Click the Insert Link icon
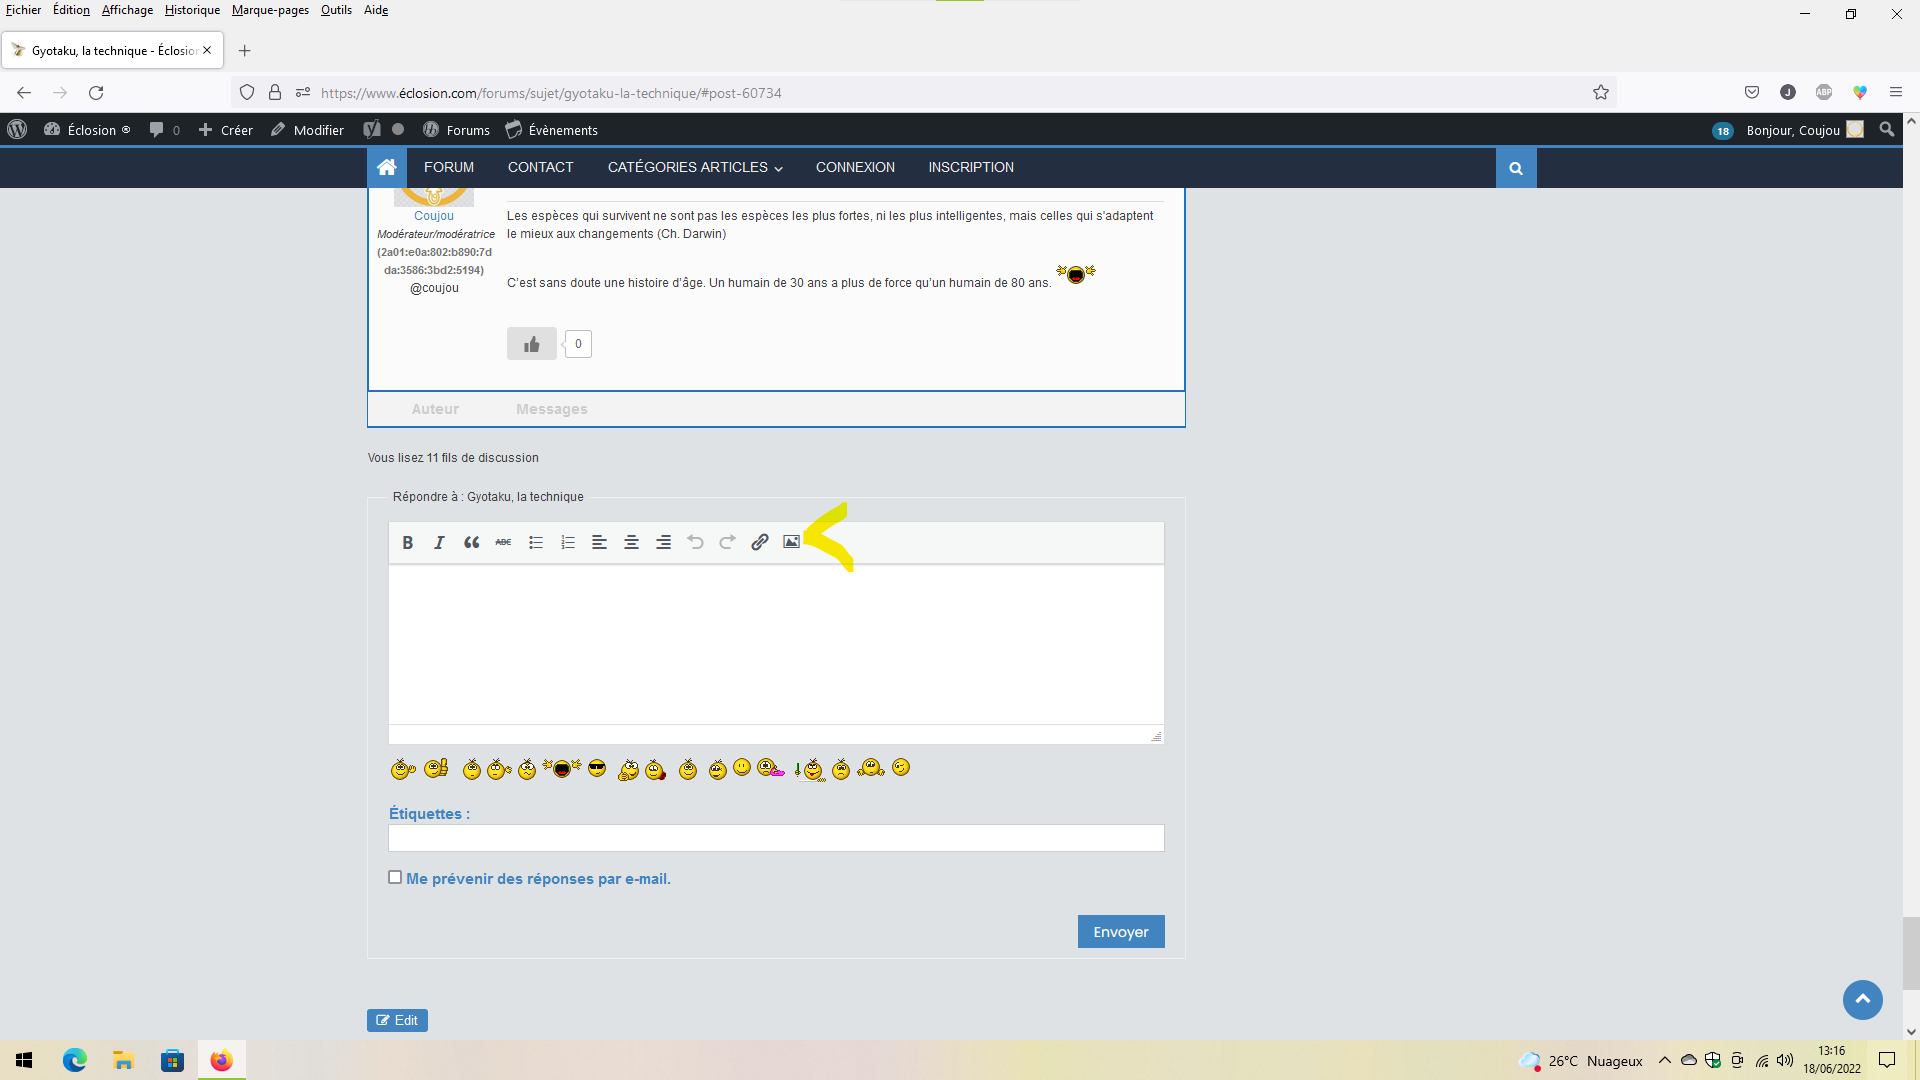This screenshot has height=1080, width=1920. (x=760, y=541)
